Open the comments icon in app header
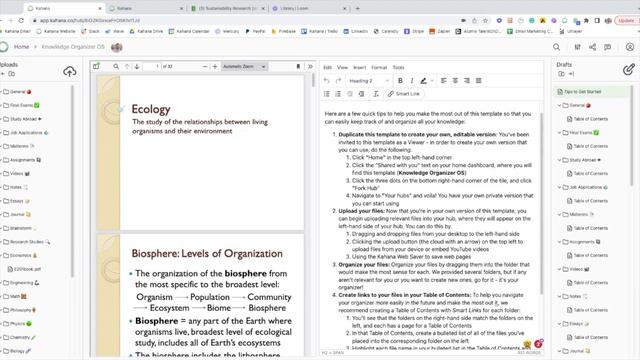This screenshot has height=360, width=640. [608, 47]
